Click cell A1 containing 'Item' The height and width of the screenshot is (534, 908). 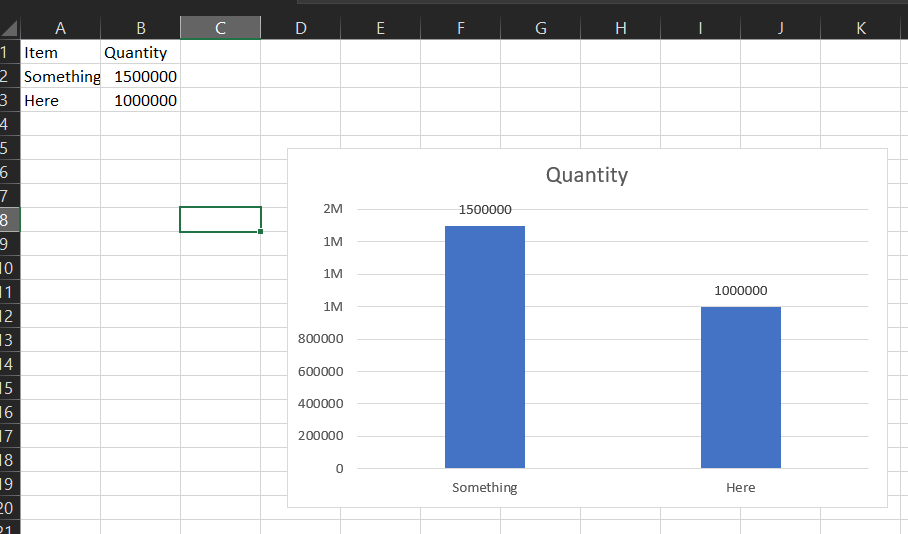60,52
